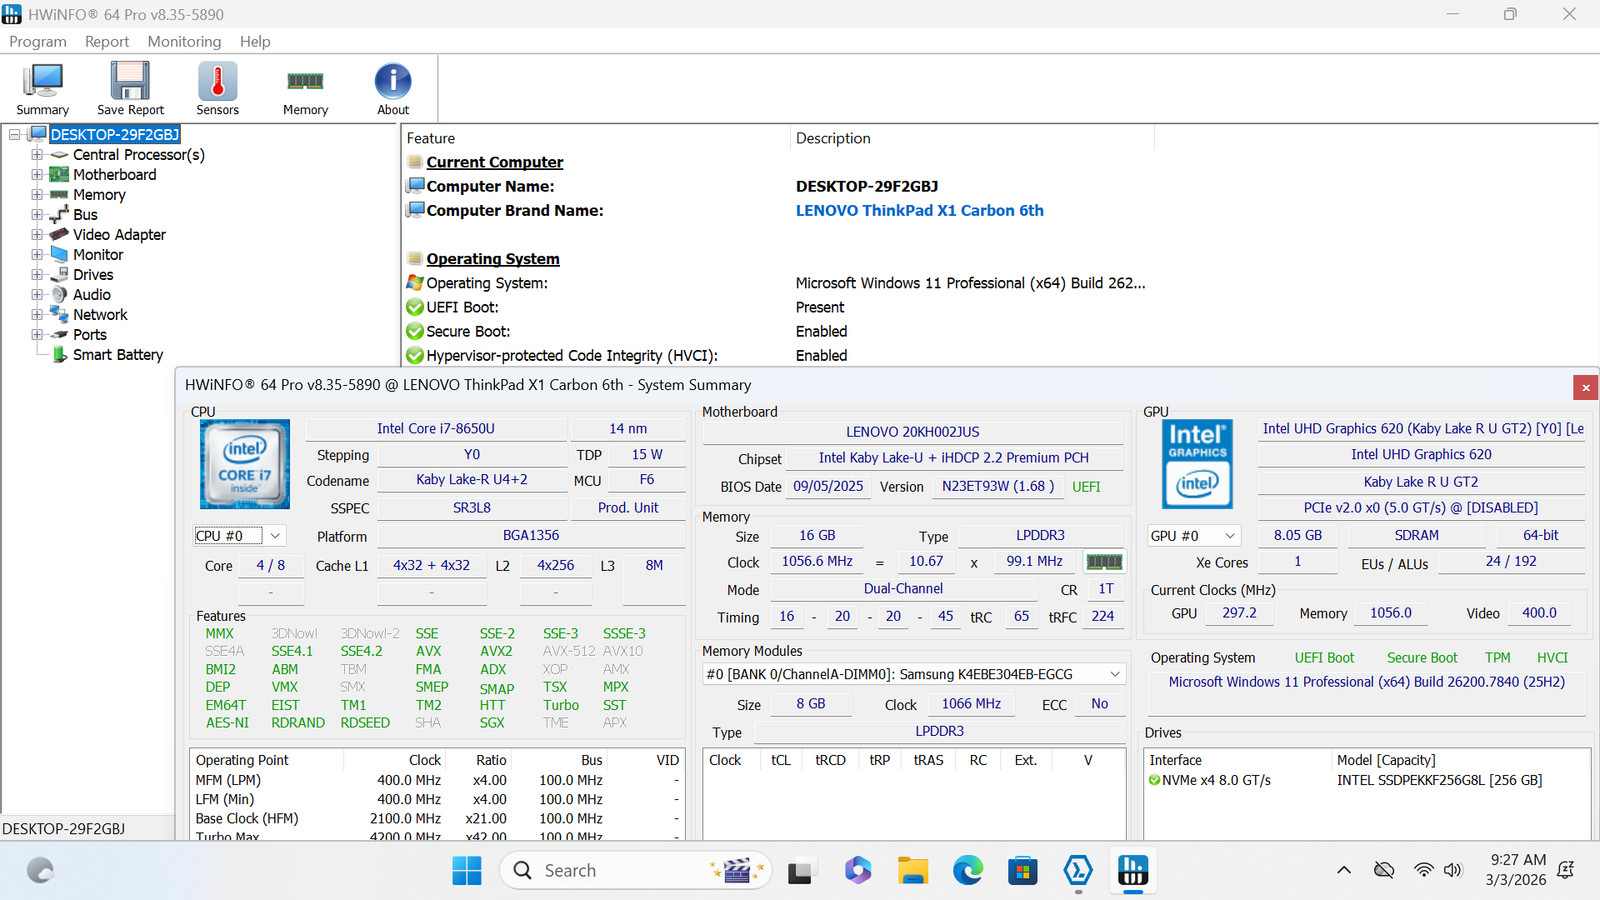Viewport: 1600px width, 900px height.
Task: Click the HWiNFO taskbar icon
Action: coord(1132,871)
